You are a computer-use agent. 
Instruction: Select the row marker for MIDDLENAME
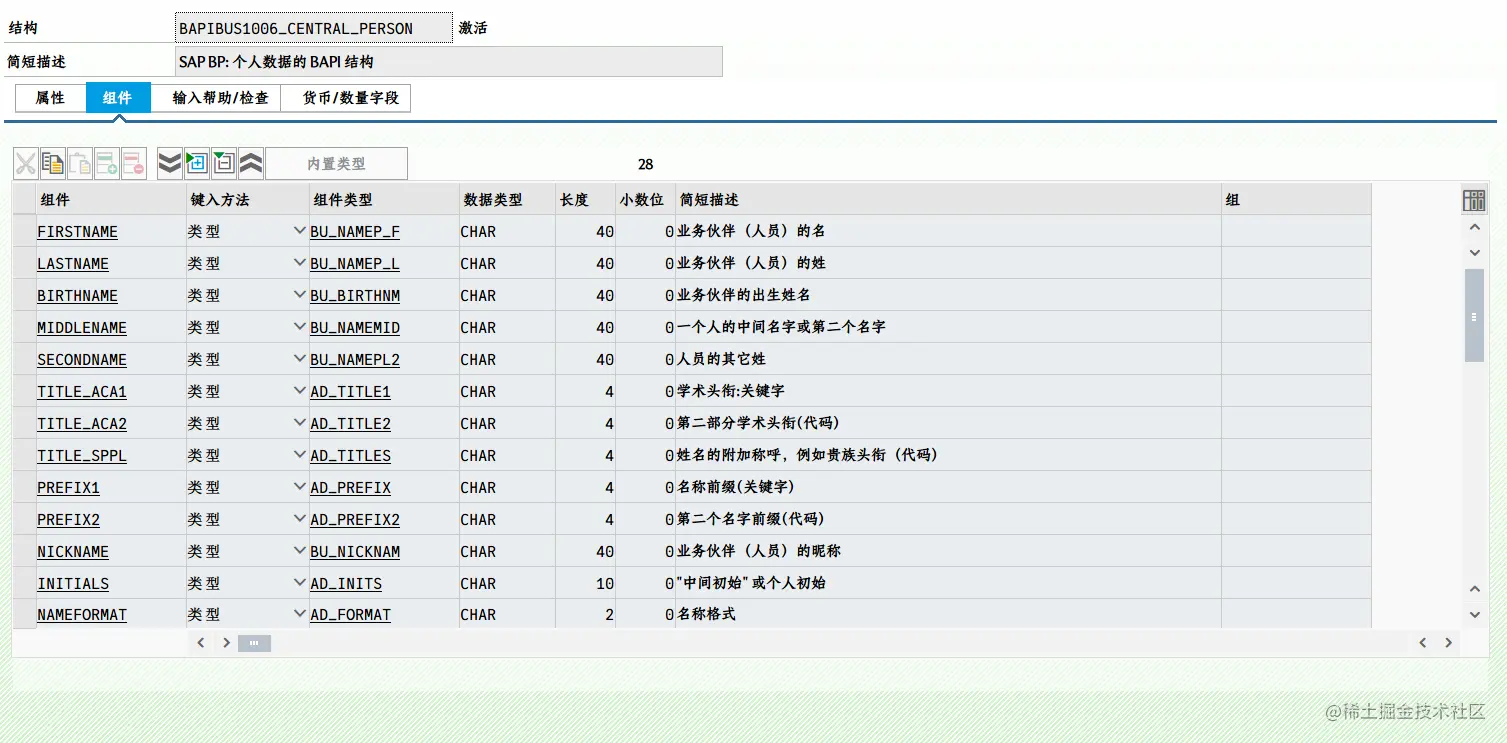24,327
